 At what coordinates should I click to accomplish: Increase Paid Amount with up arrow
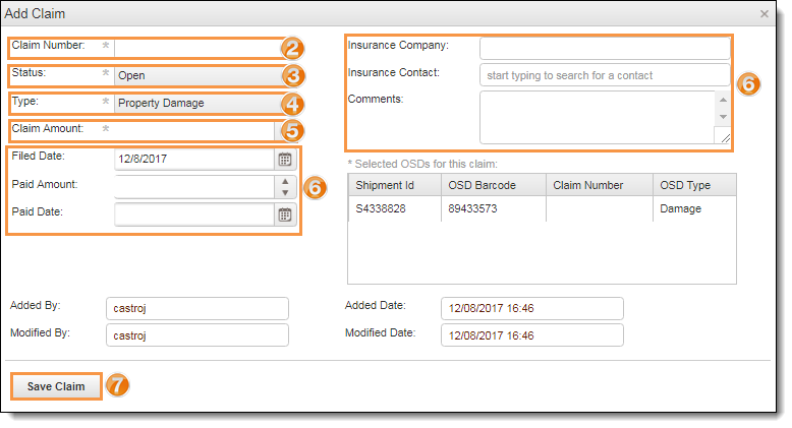pyautogui.click(x=285, y=181)
